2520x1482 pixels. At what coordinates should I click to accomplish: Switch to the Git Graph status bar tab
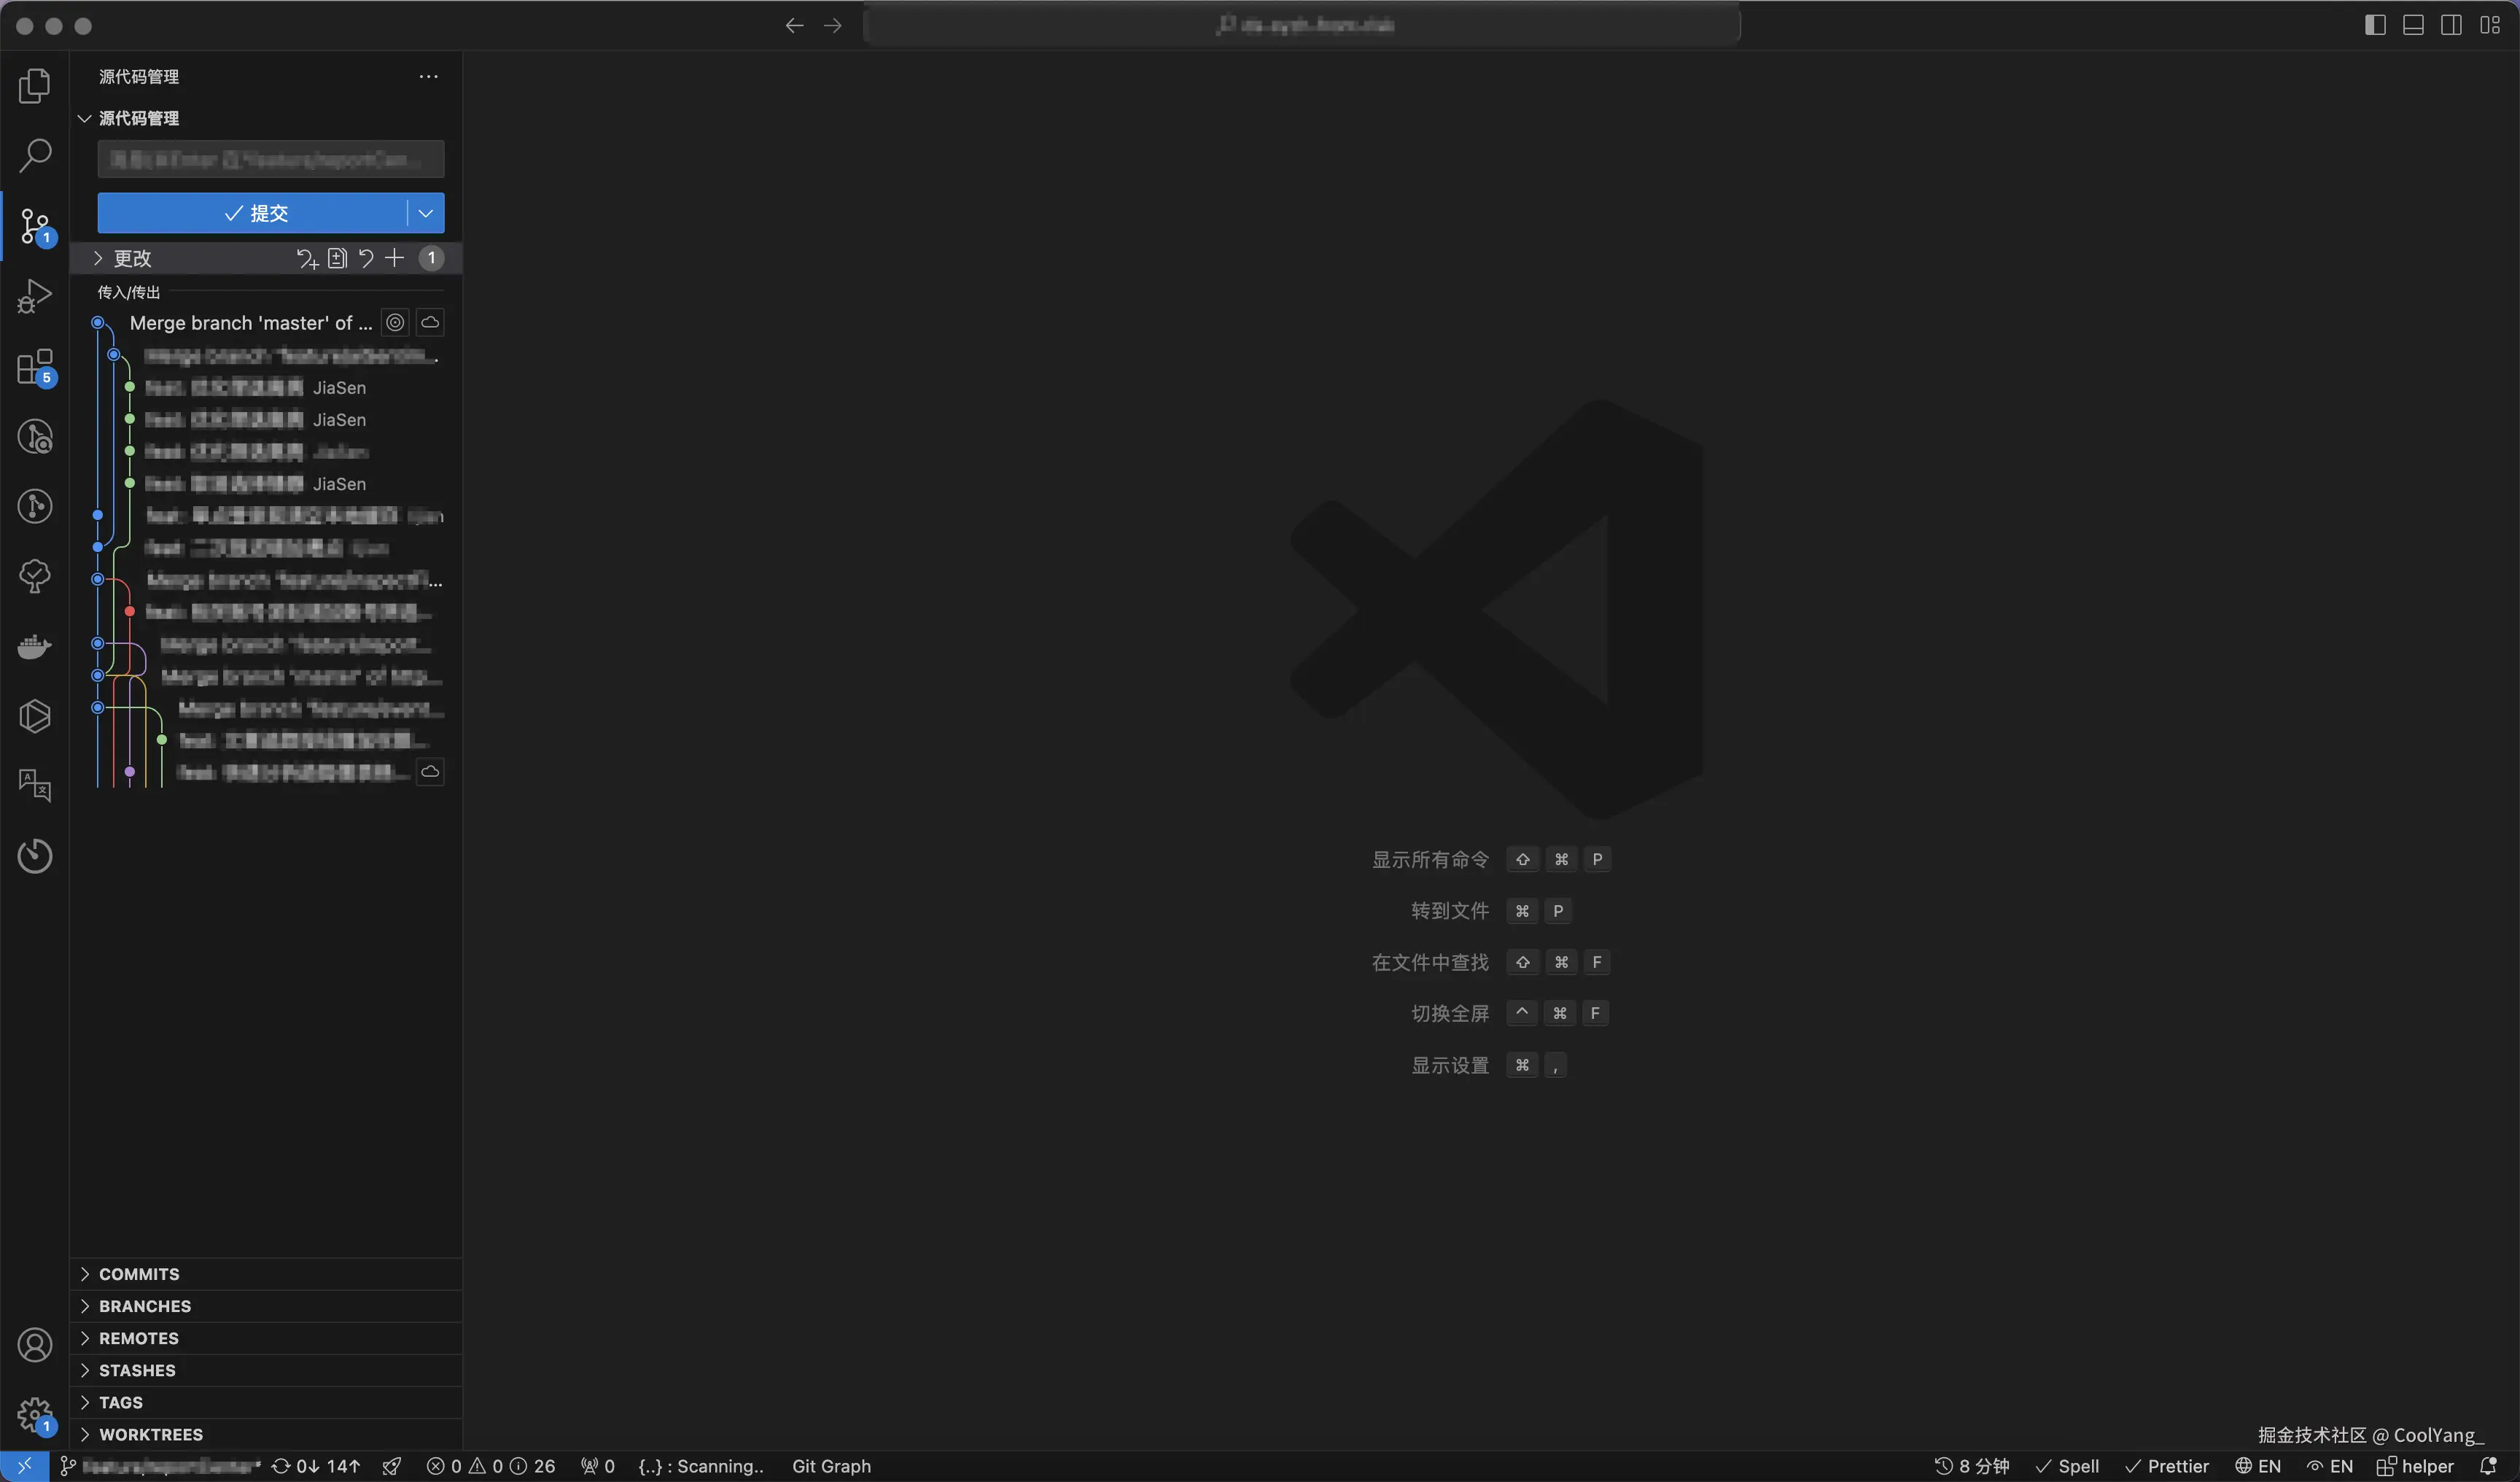832,1466
